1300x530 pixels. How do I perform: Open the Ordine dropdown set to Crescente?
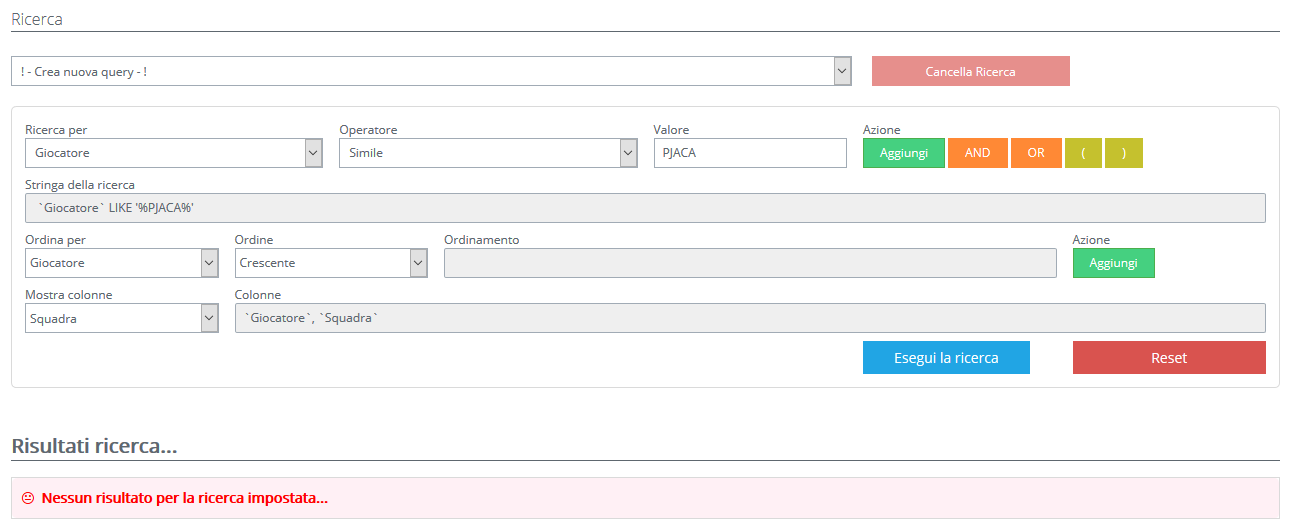331,263
